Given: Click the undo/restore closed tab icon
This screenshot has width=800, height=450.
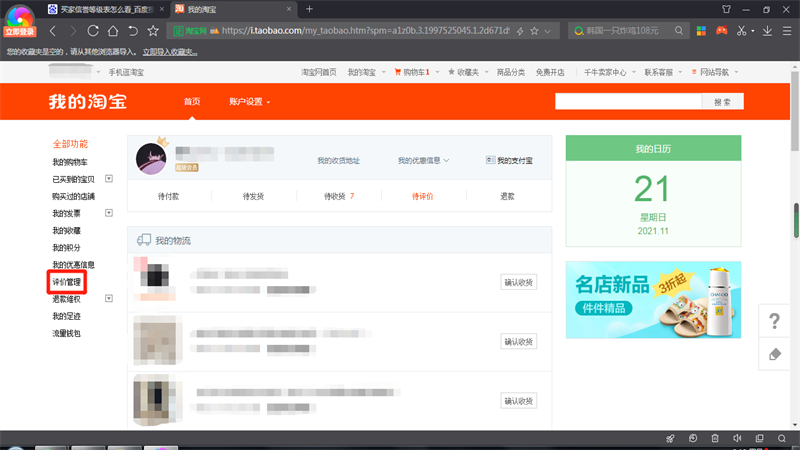Looking at the screenshot, I should tap(133, 31).
